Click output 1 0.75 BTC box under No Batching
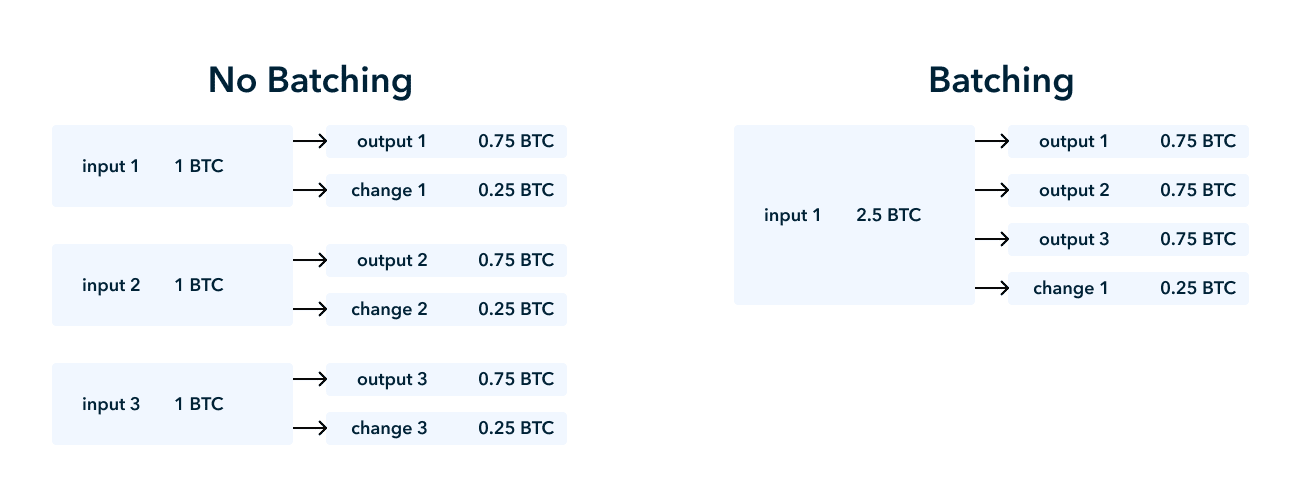Screen dimensions: 1300x500 click(x=447, y=142)
